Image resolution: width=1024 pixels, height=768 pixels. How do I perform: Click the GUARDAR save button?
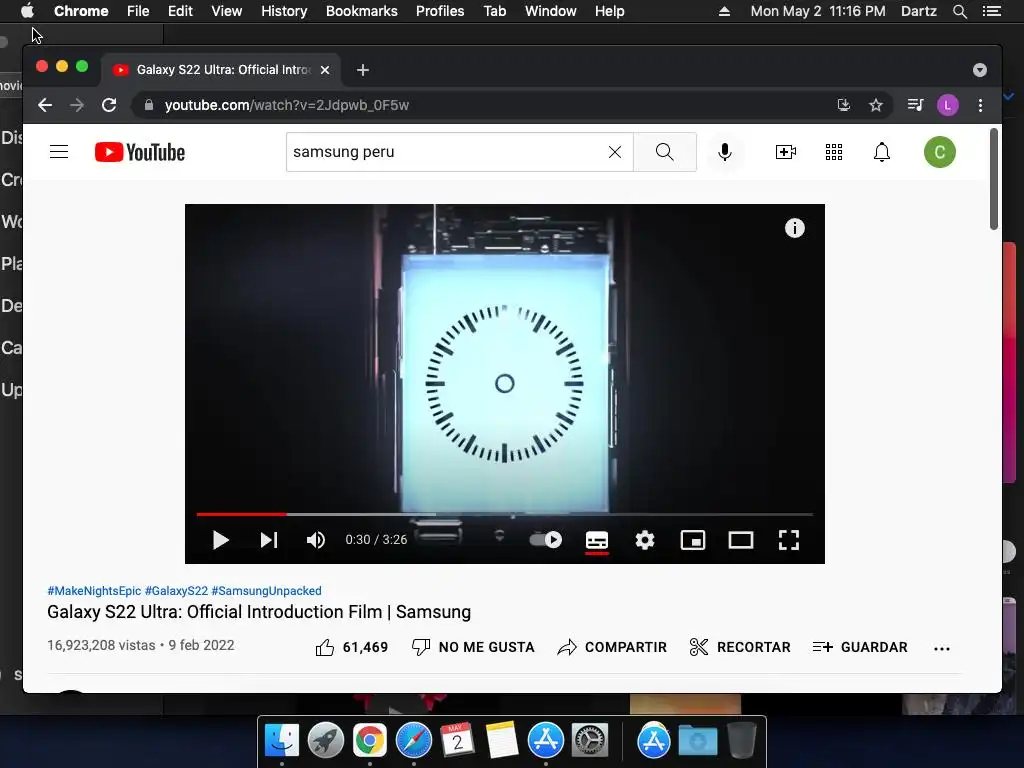coord(860,647)
